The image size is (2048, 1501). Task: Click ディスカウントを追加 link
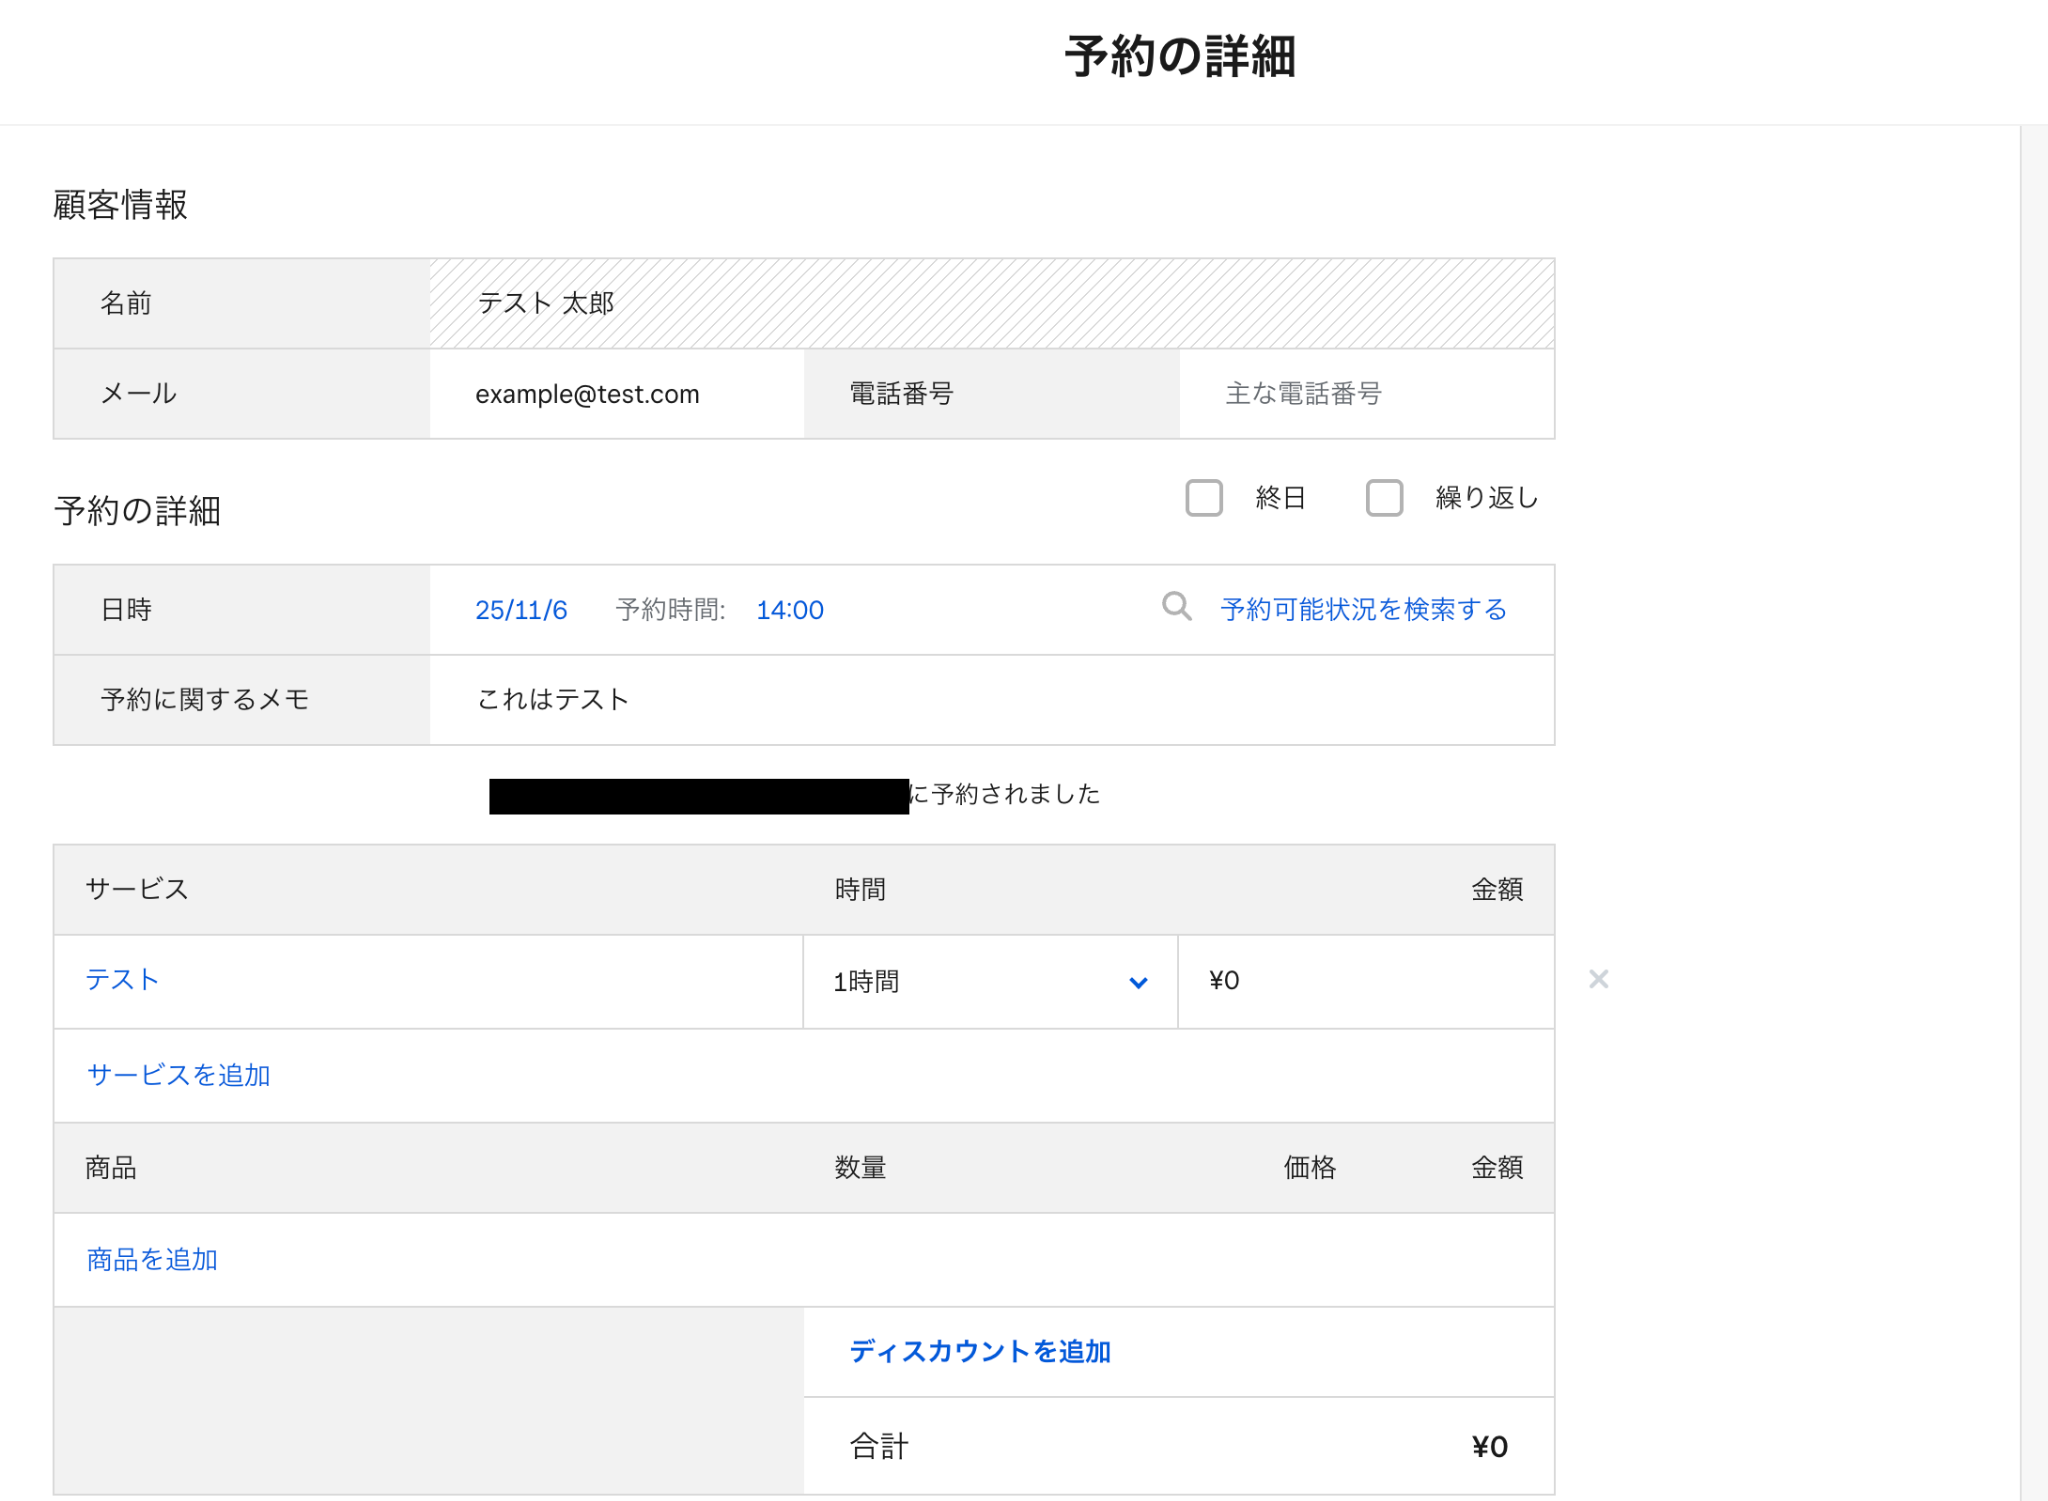coord(979,1351)
